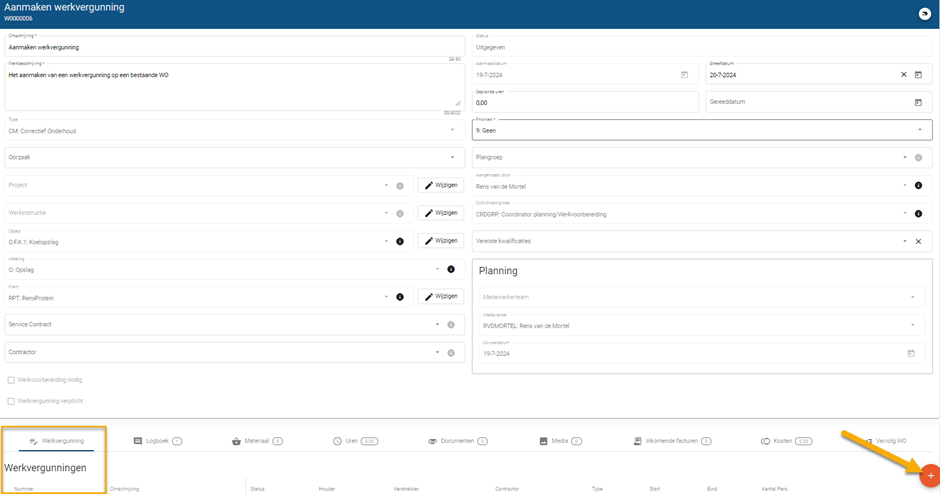
Task: Click info icon next to Coördinatorgroep
Action: 918,214
